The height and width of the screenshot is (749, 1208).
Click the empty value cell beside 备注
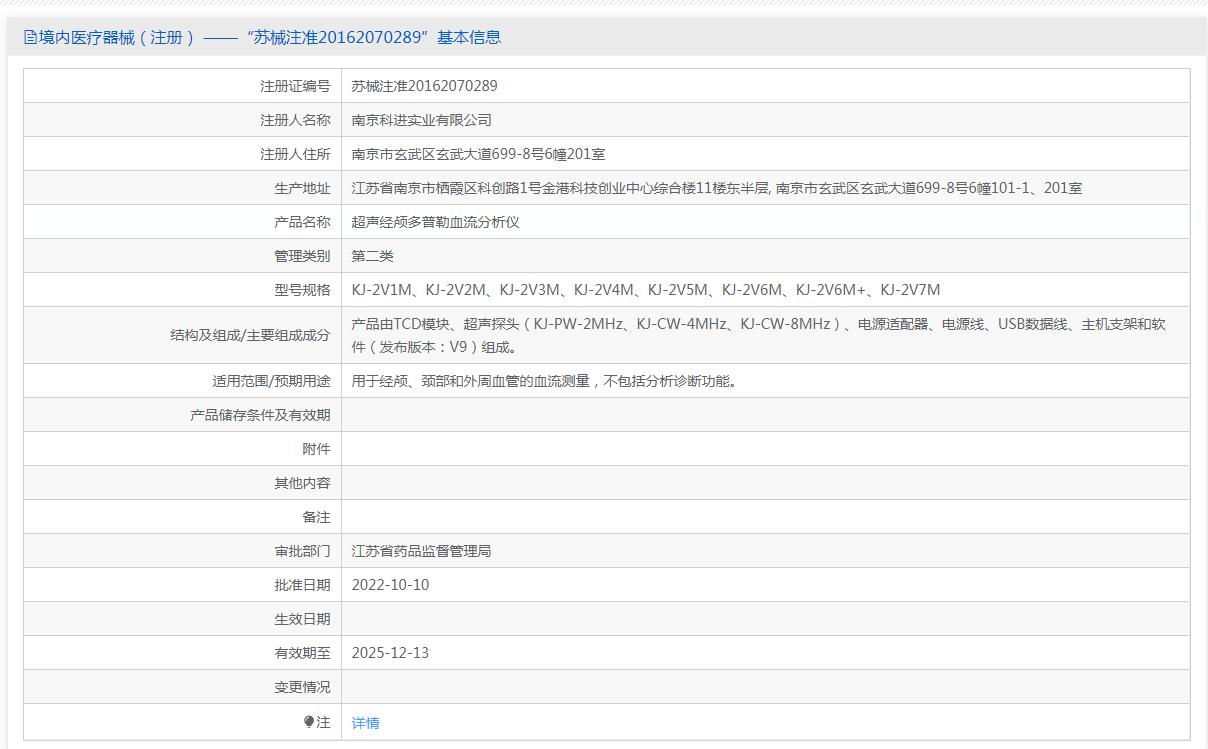(x=765, y=517)
